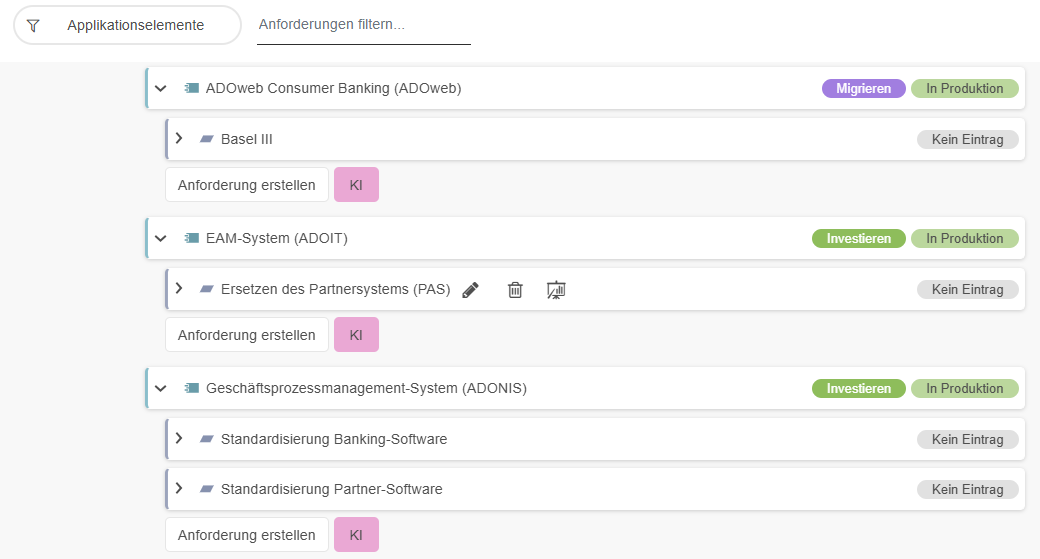Click the application icon beside EAM-System (ADOIT)

tap(191, 238)
